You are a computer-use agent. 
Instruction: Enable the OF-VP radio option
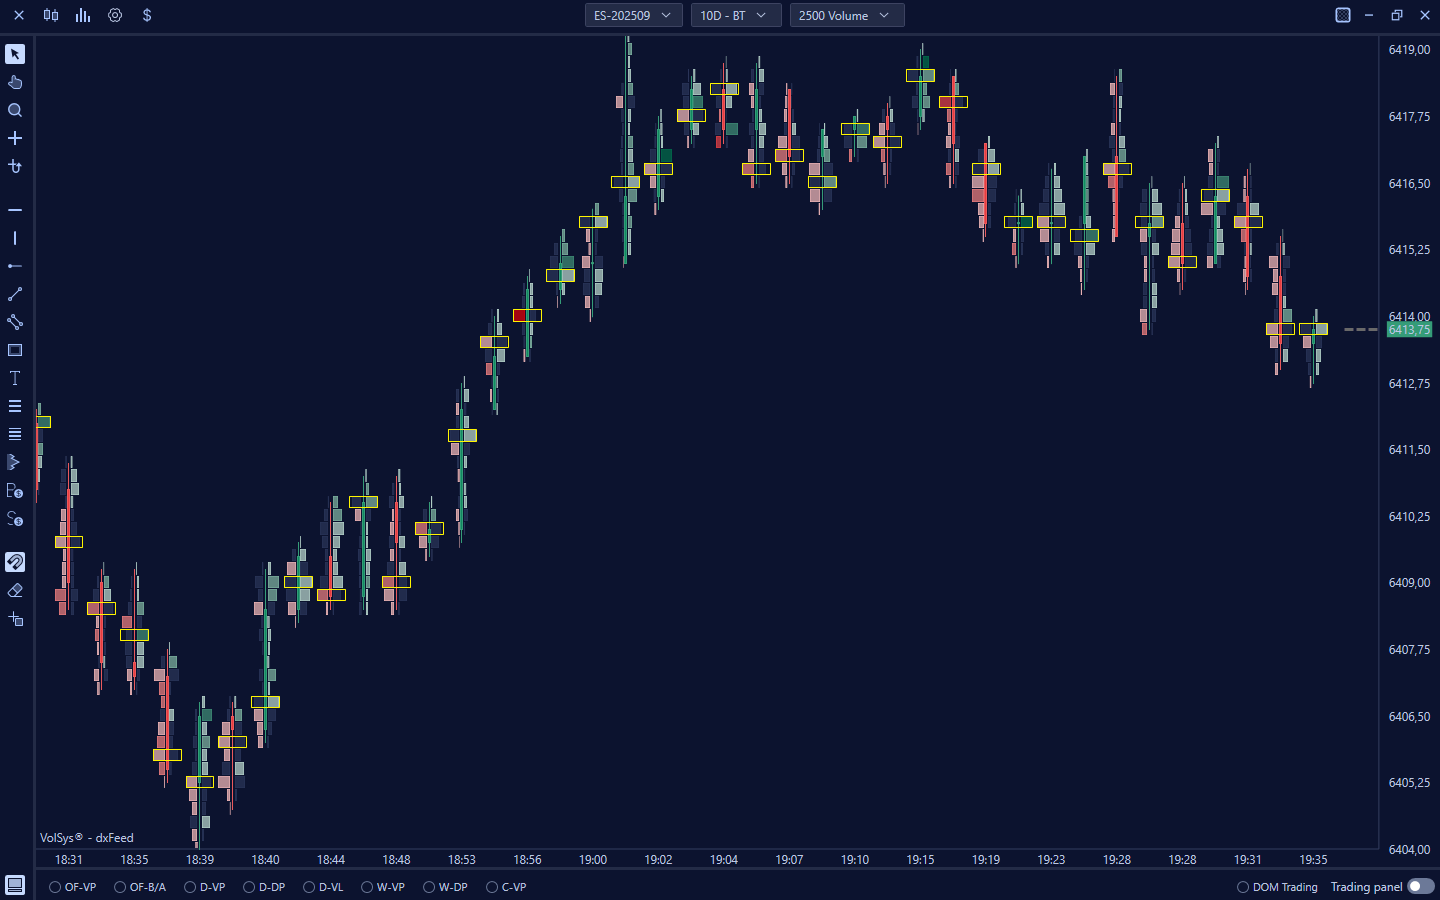56,887
